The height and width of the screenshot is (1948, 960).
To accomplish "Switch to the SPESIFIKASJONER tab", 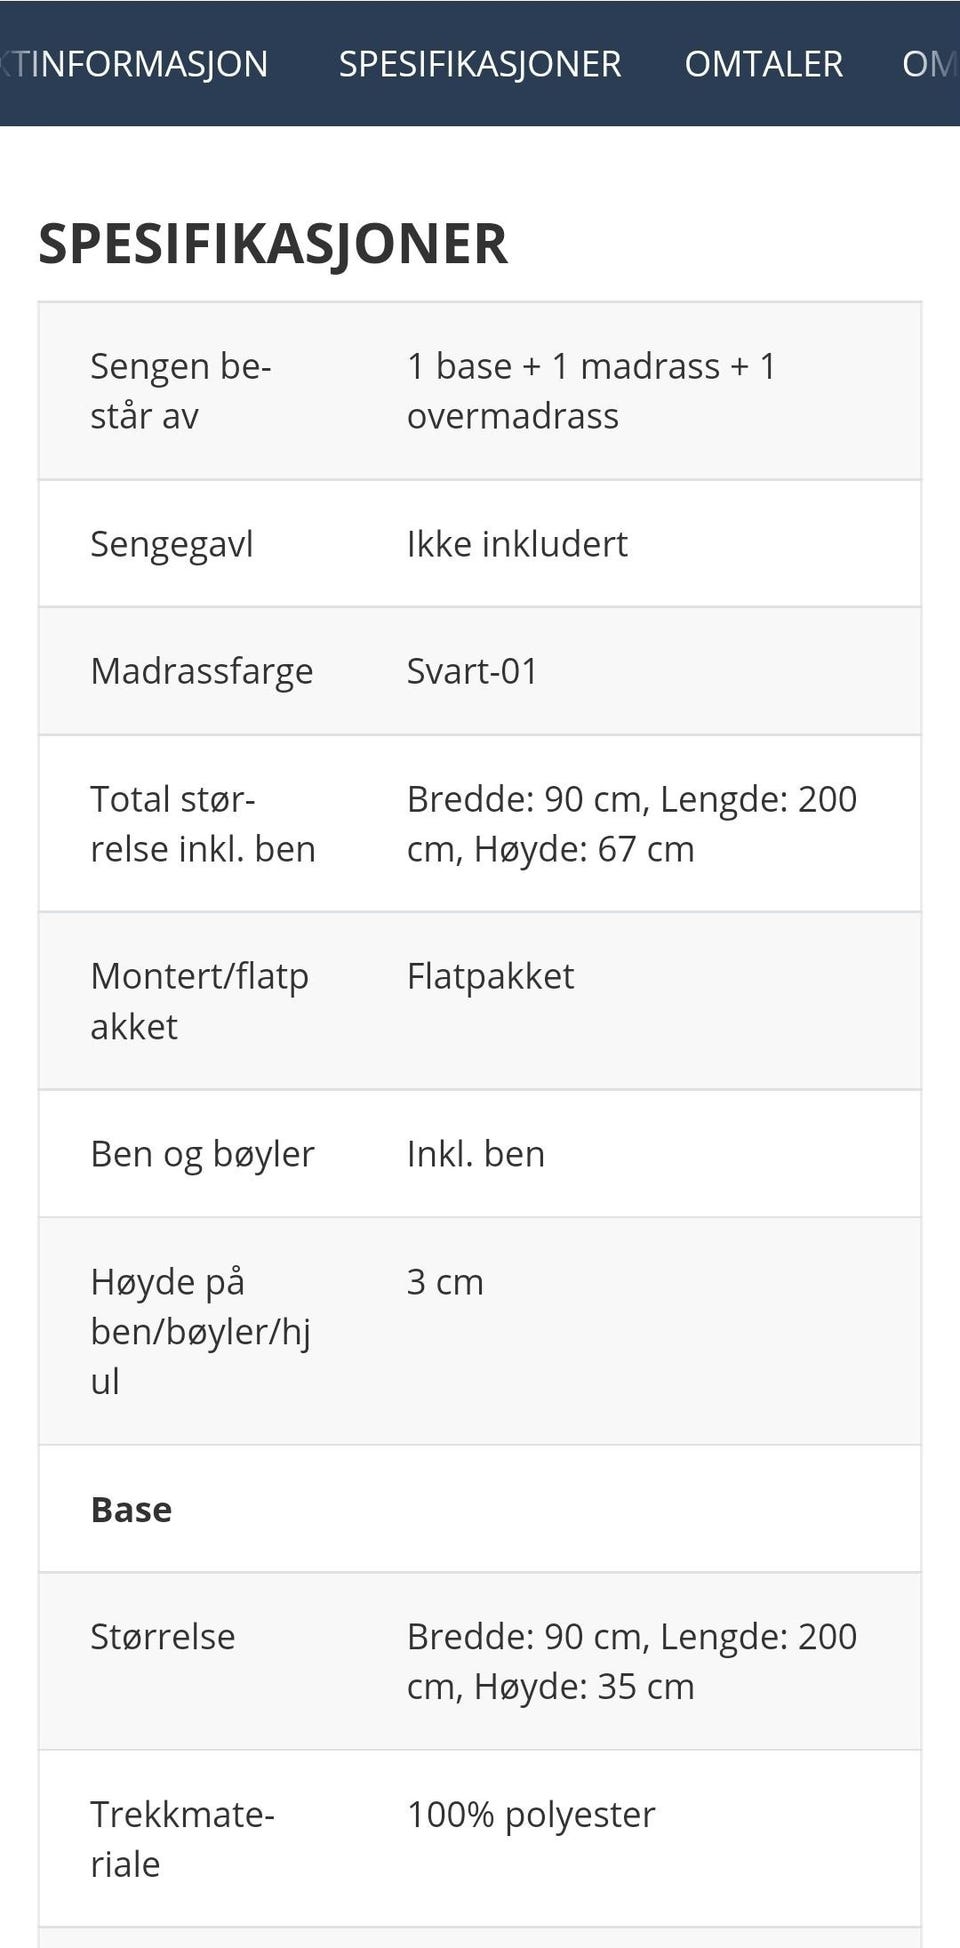I will pyautogui.click(x=480, y=63).
